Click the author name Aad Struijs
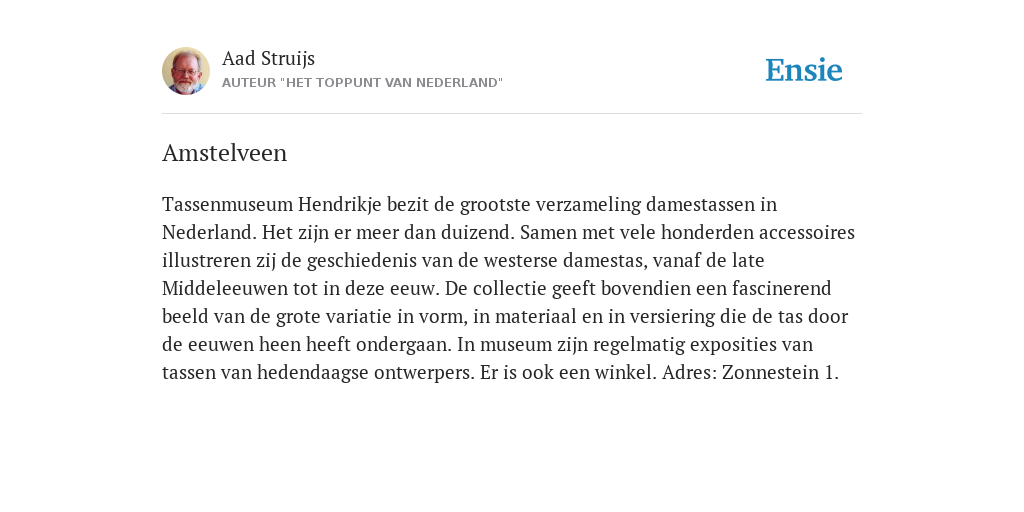 tap(268, 58)
